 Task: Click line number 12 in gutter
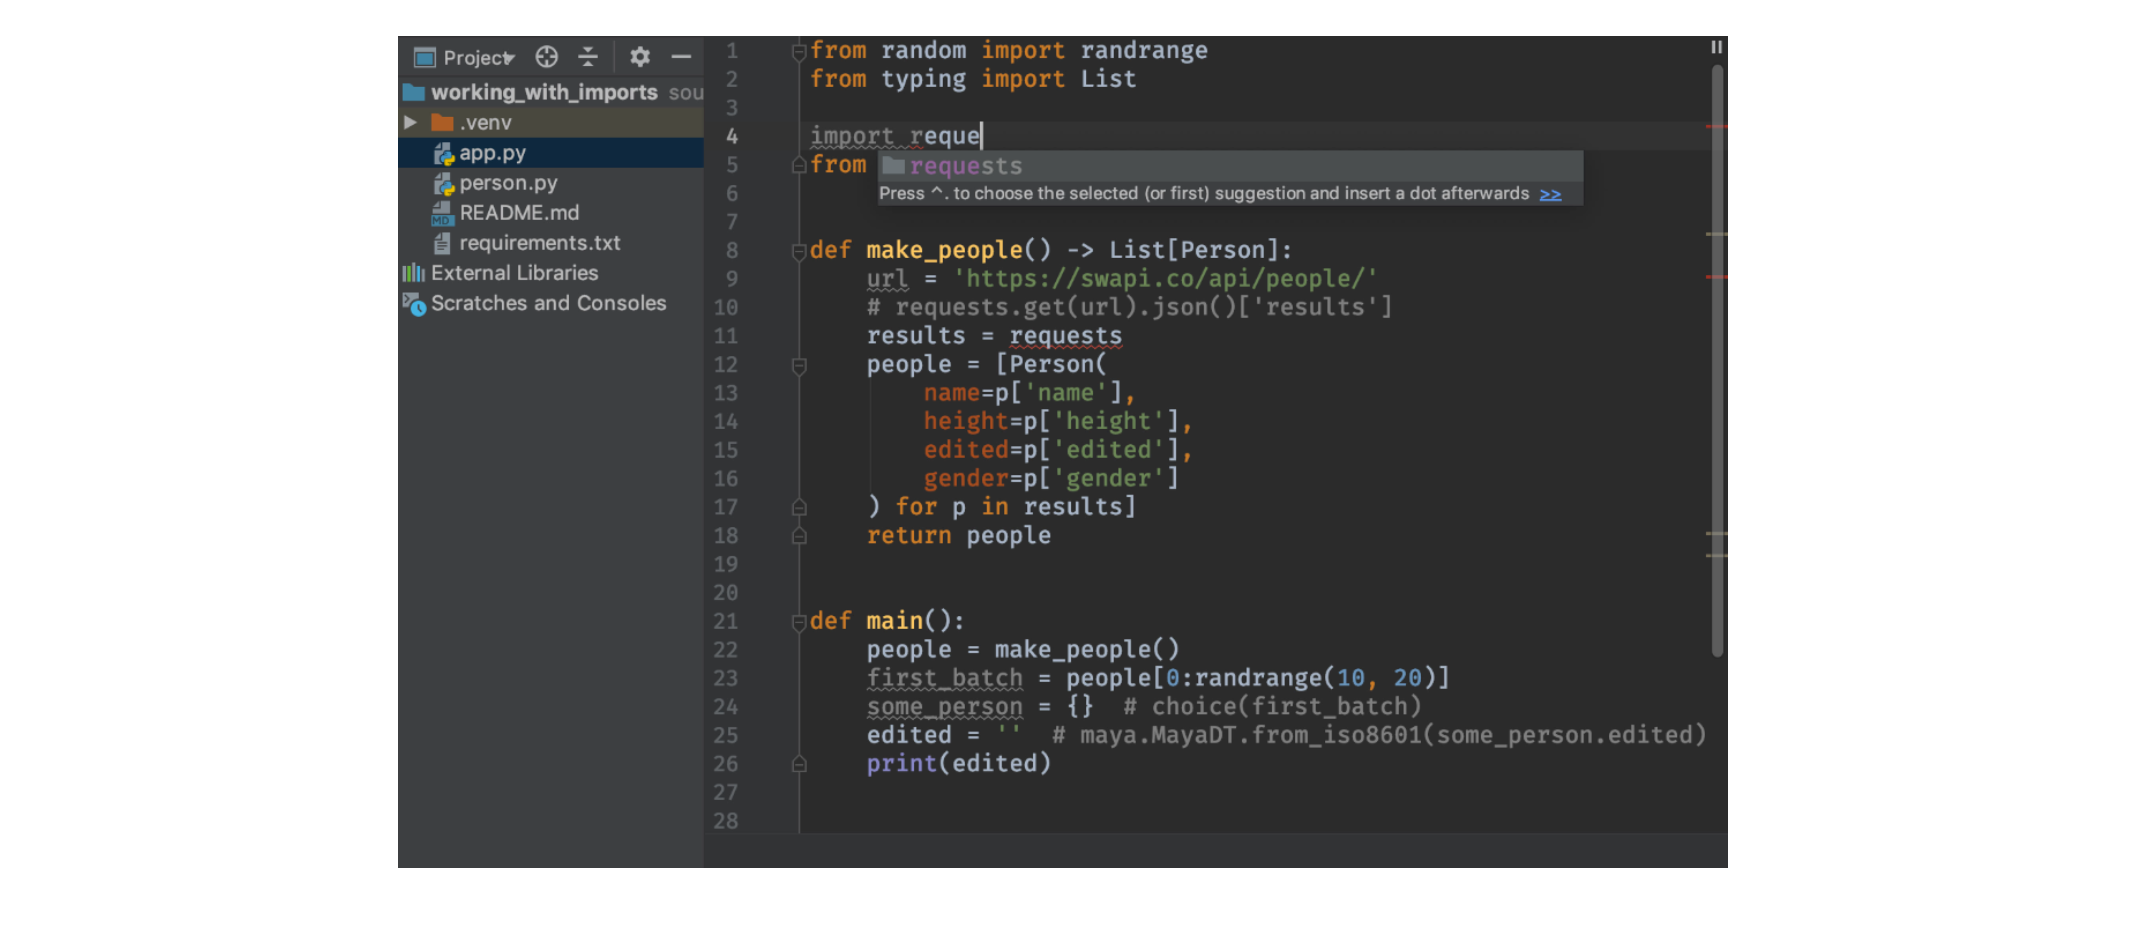pyautogui.click(x=725, y=365)
